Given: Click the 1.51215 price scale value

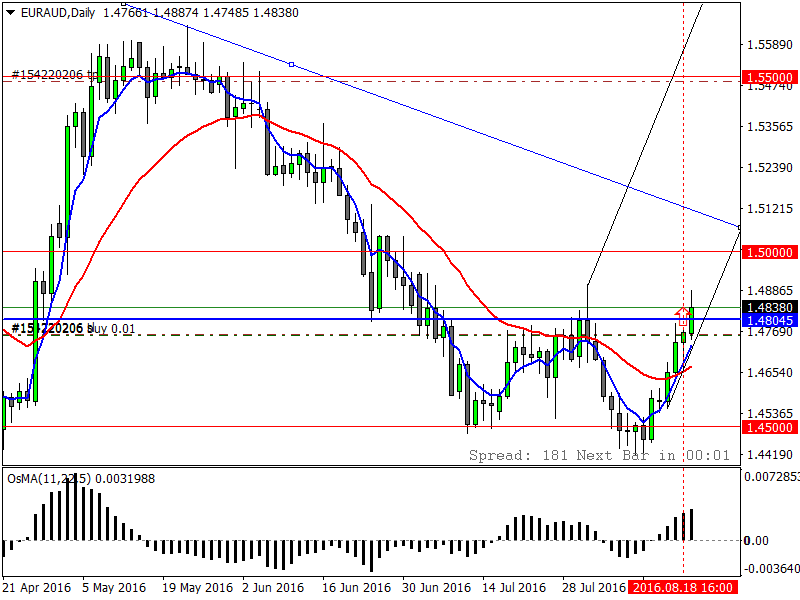Looking at the screenshot, I should [770, 208].
